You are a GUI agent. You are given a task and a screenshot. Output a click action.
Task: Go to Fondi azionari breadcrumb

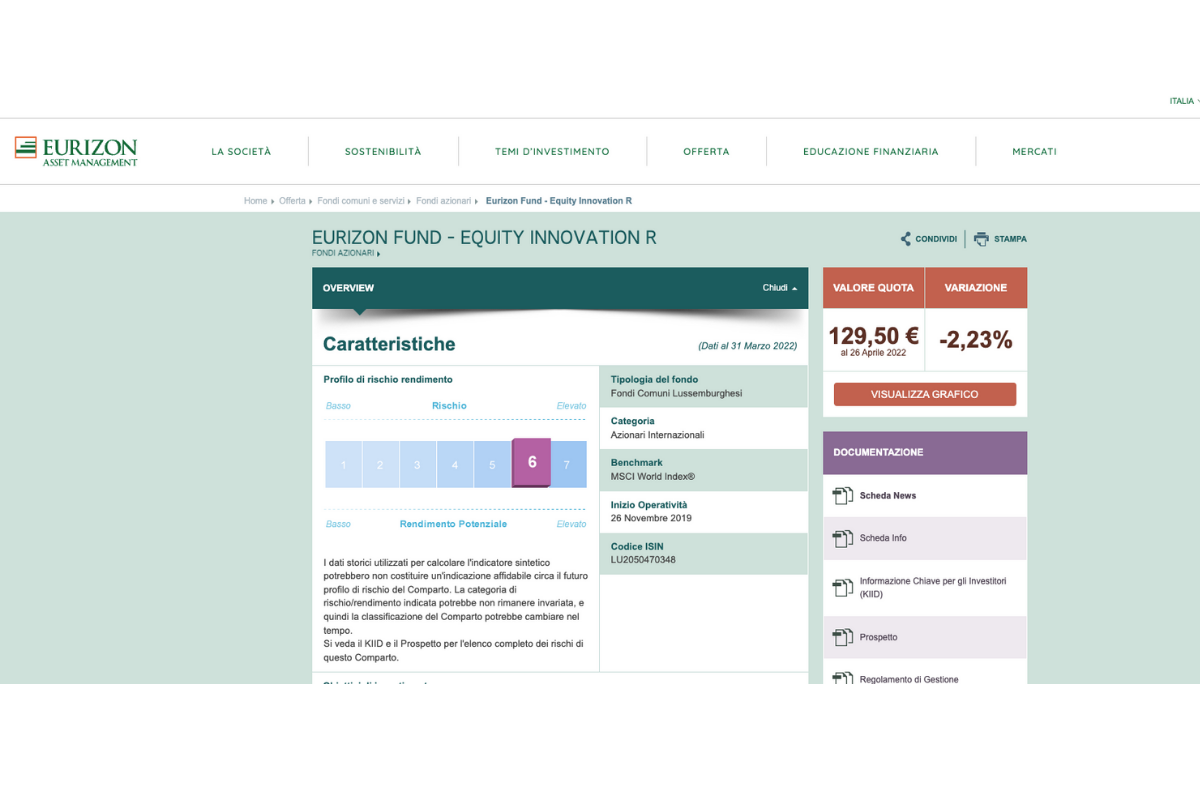click(x=444, y=201)
